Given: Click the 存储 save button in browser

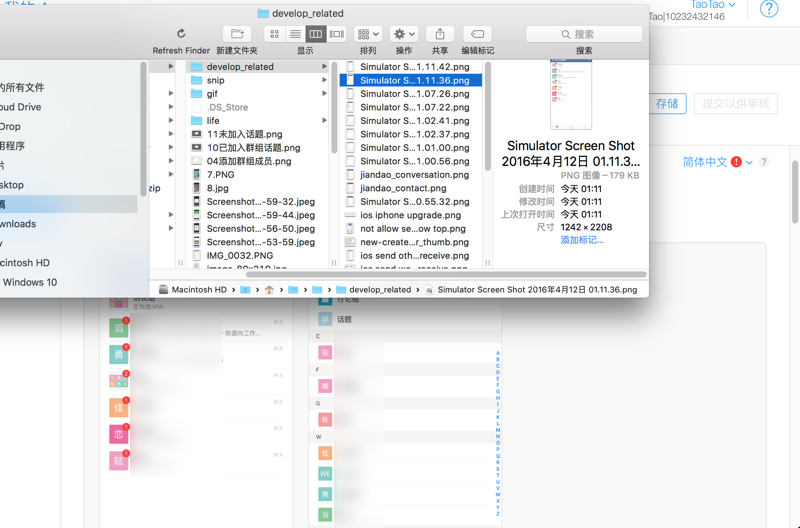Looking at the screenshot, I should [667, 104].
